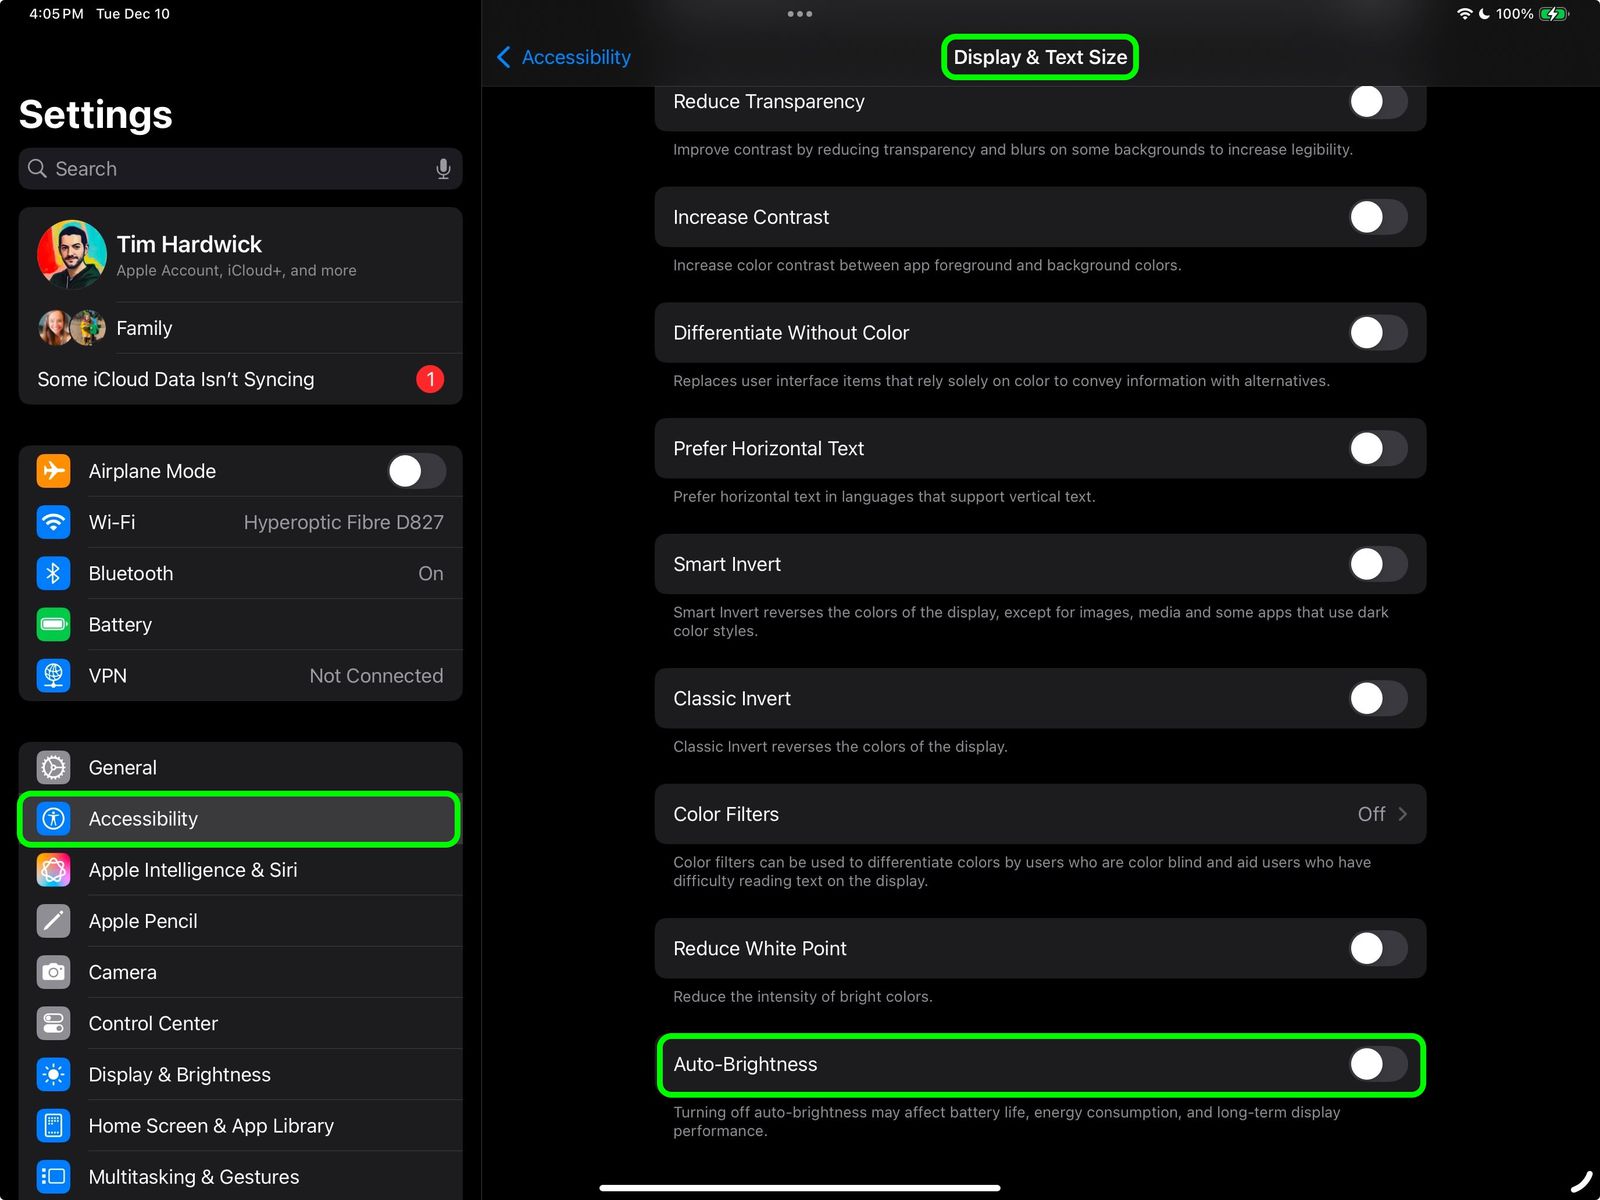Open Tim Hardwick's Apple Account
Screen dimensions: 1600x1200
pyautogui.click(x=240, y=254)
